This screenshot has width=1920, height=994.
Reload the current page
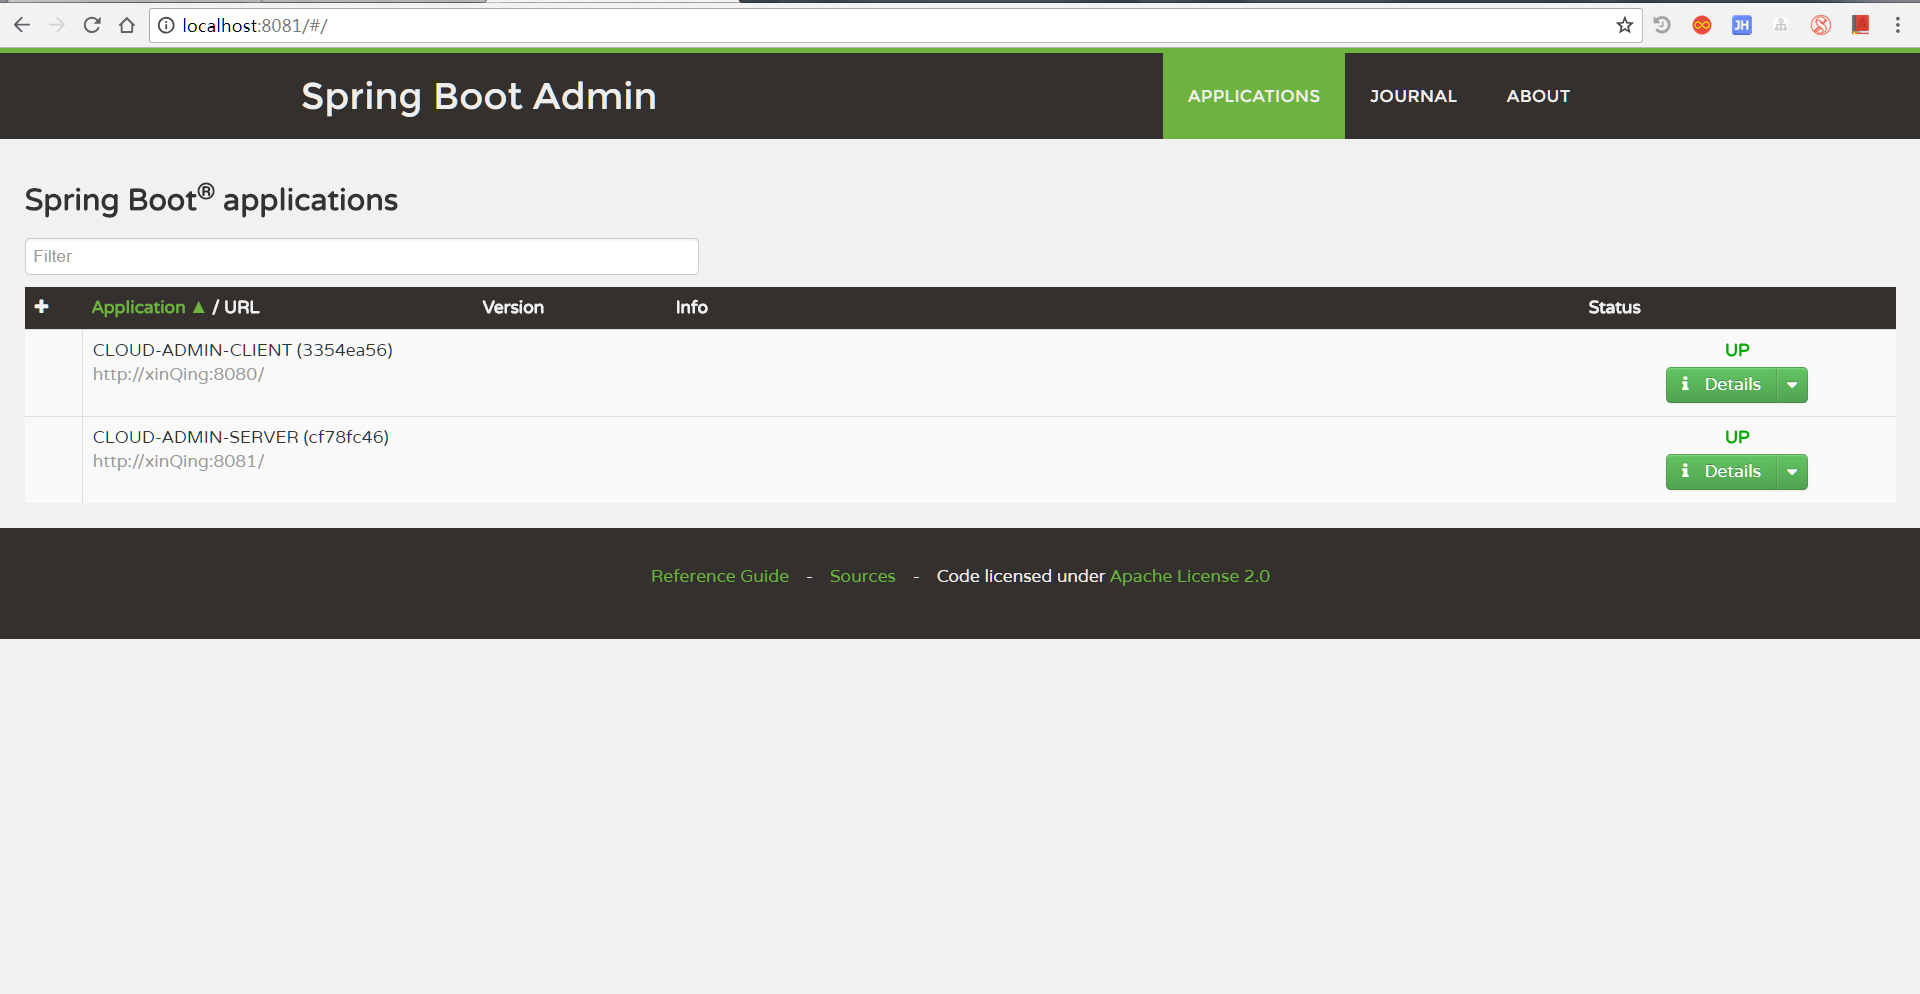[92, 25]
